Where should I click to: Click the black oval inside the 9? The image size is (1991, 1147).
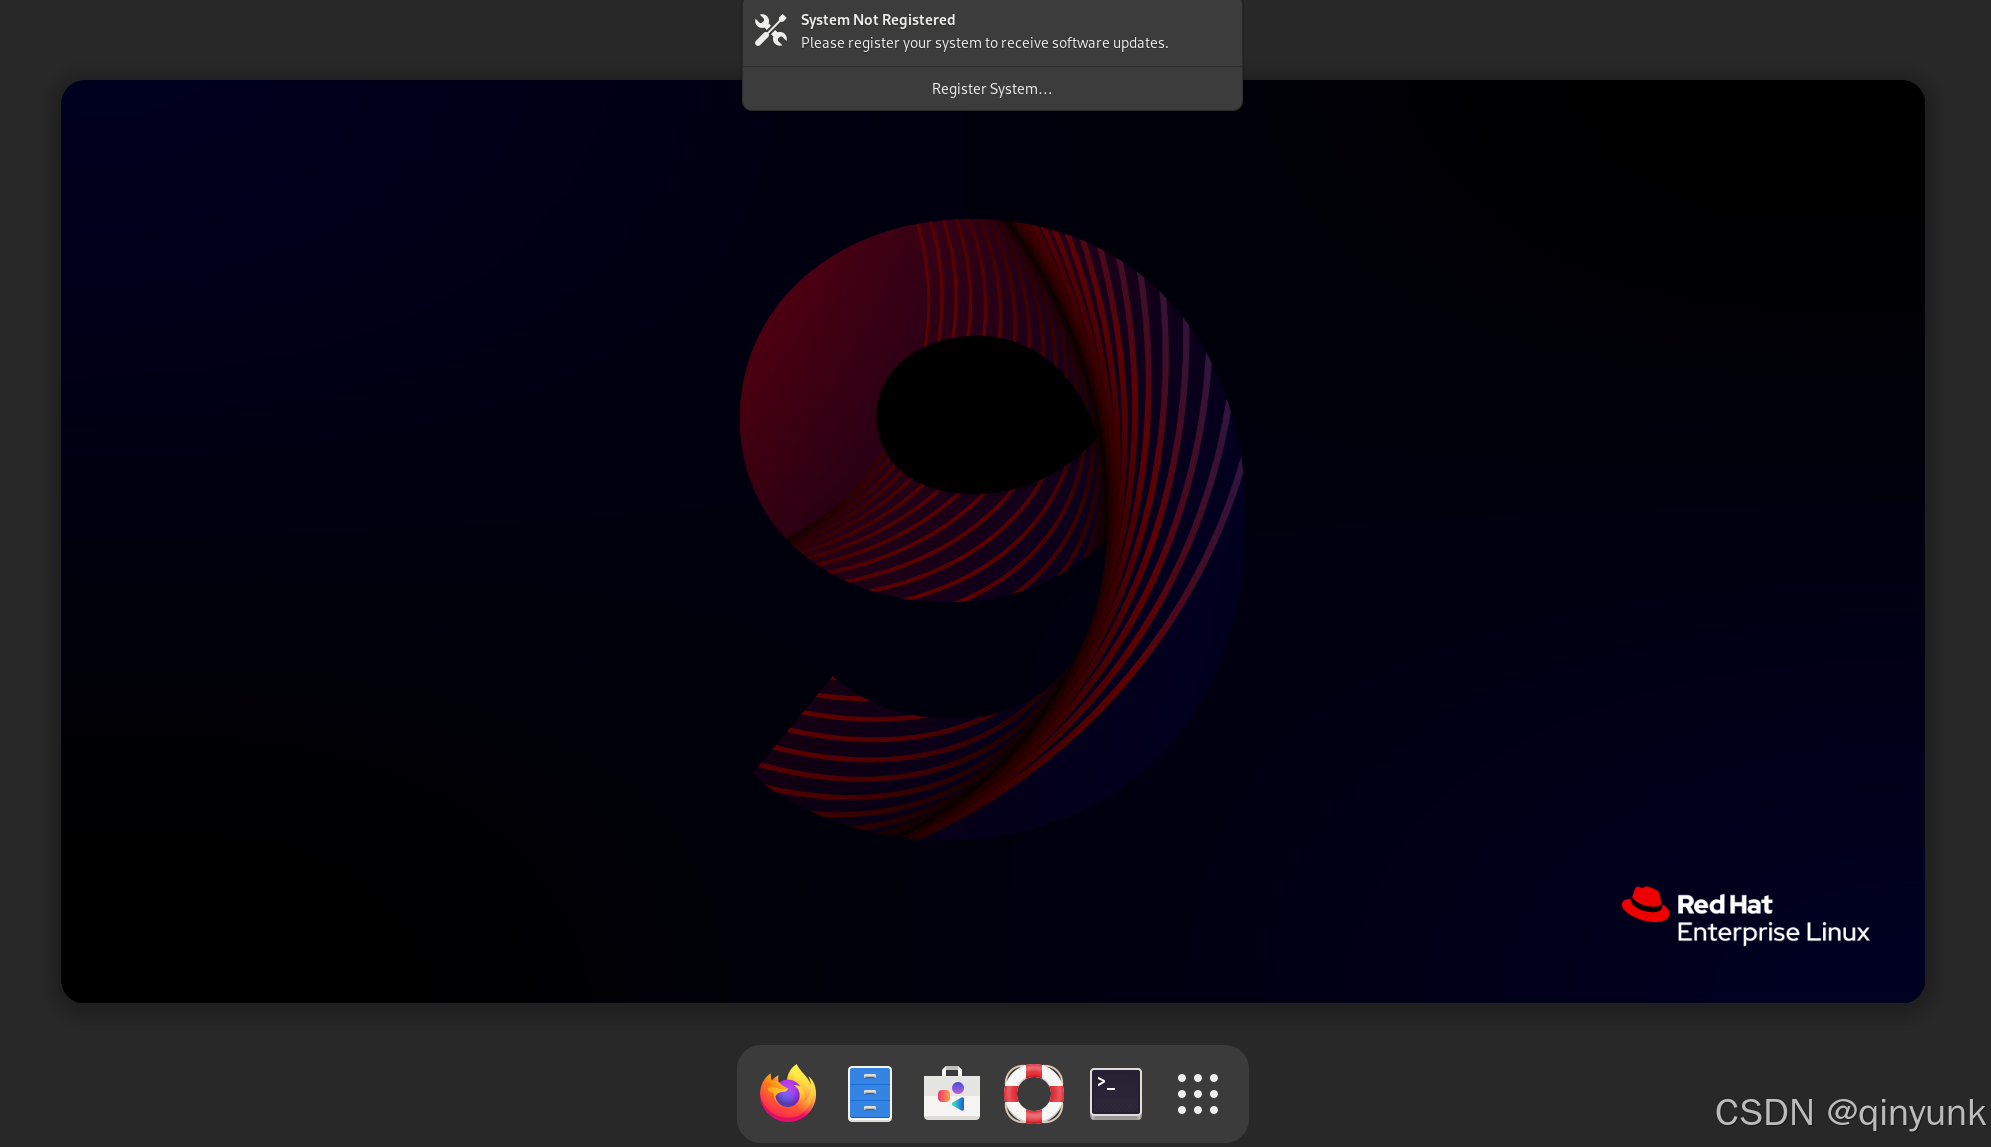point(980,415)
